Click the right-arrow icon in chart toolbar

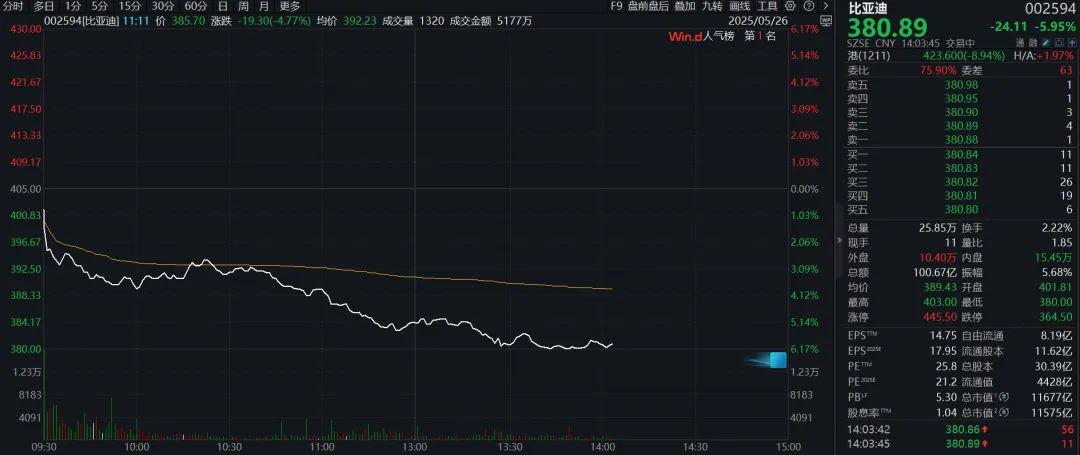pyautogui.click(x=826, y=6)
